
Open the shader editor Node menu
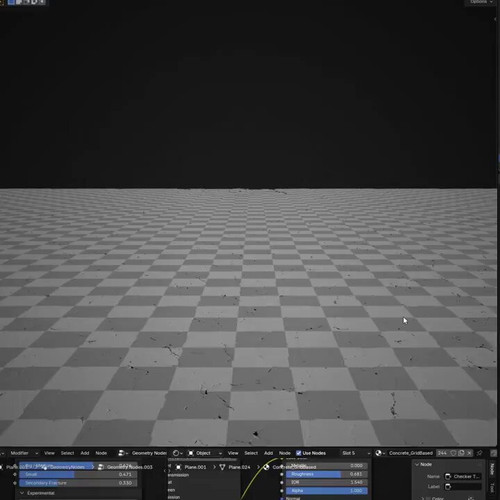[x=285, y=453]
